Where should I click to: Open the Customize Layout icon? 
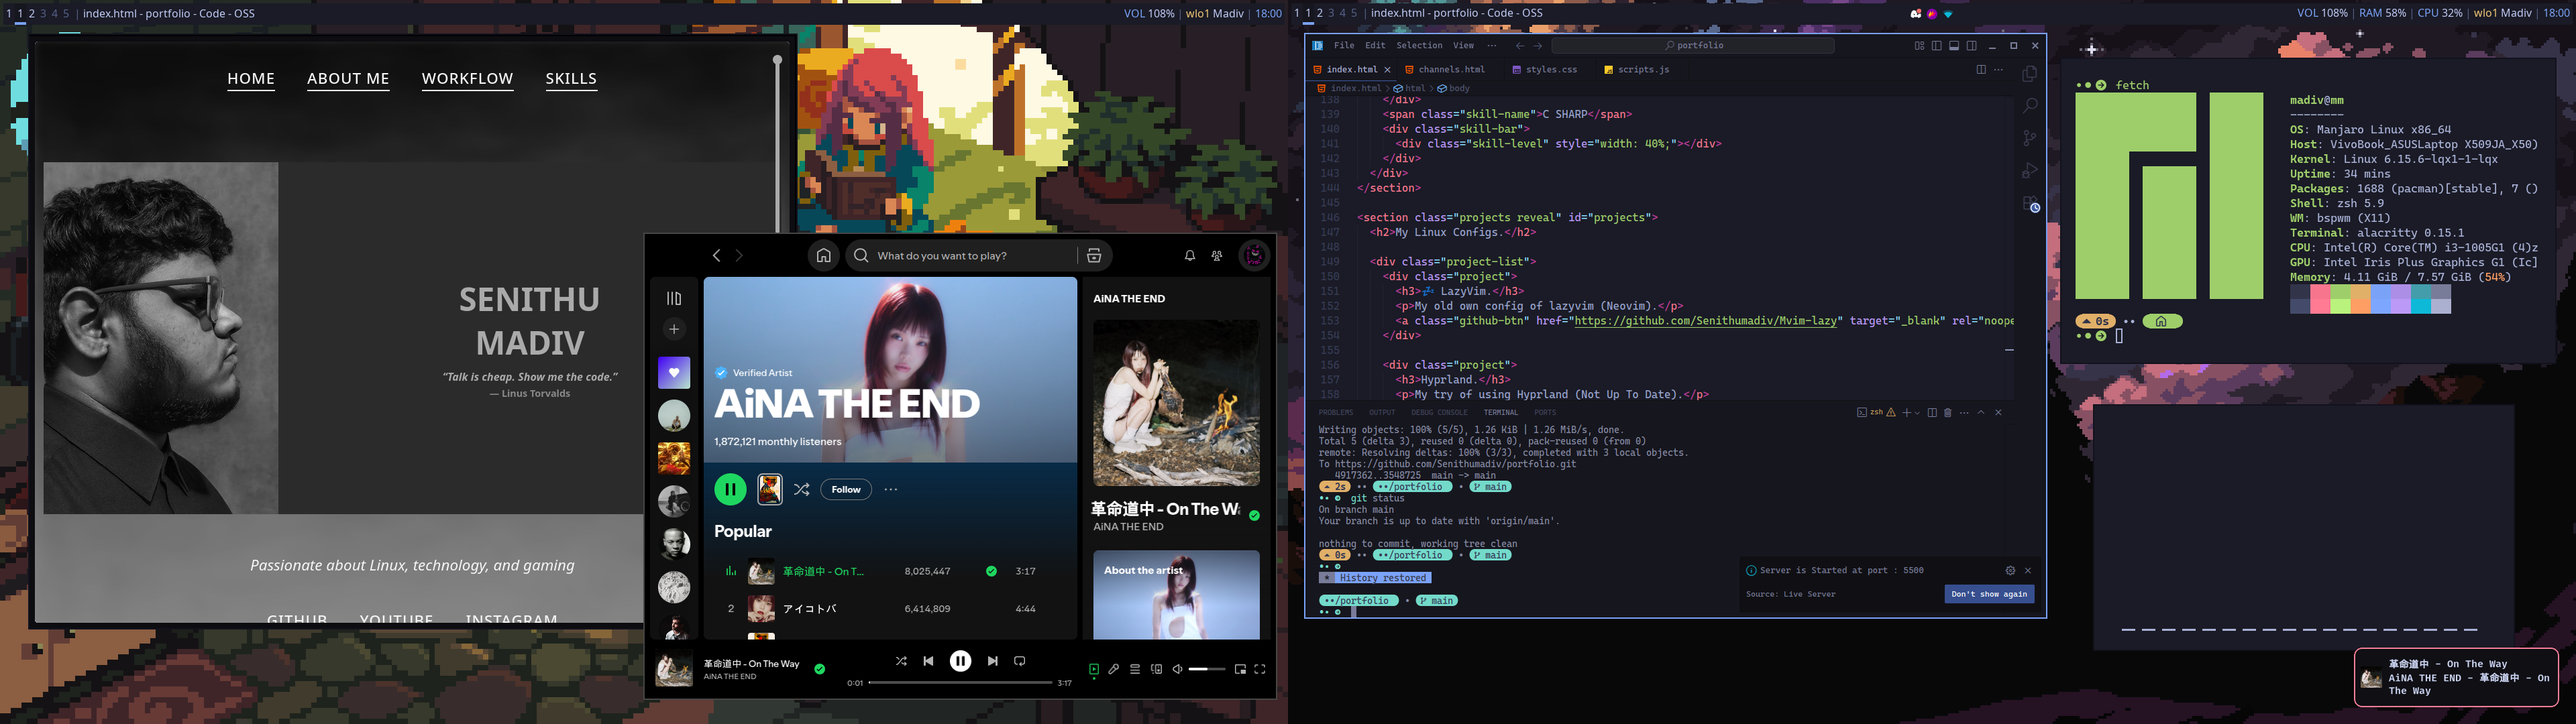click(x=1919, y=46)
